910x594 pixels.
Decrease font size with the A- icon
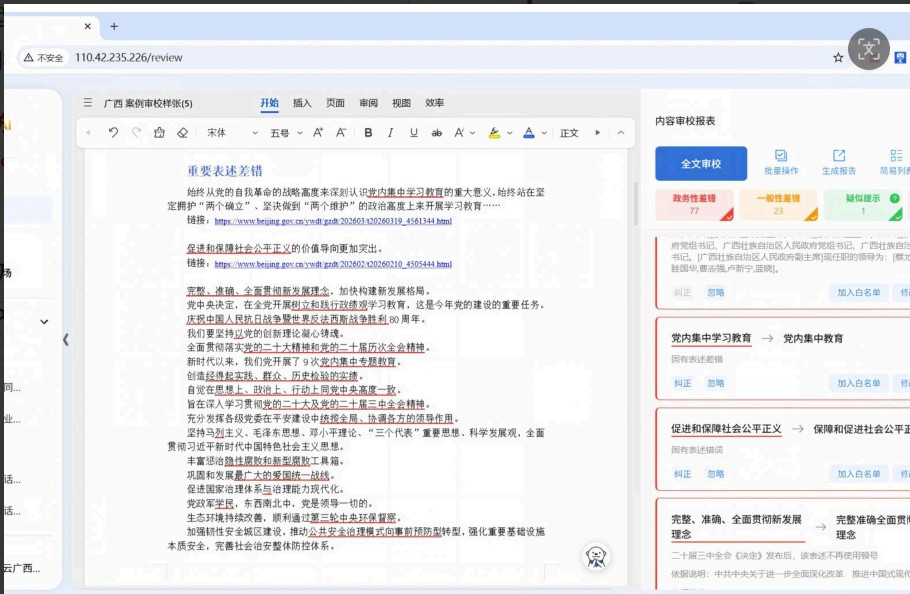(x=341, y=133)
